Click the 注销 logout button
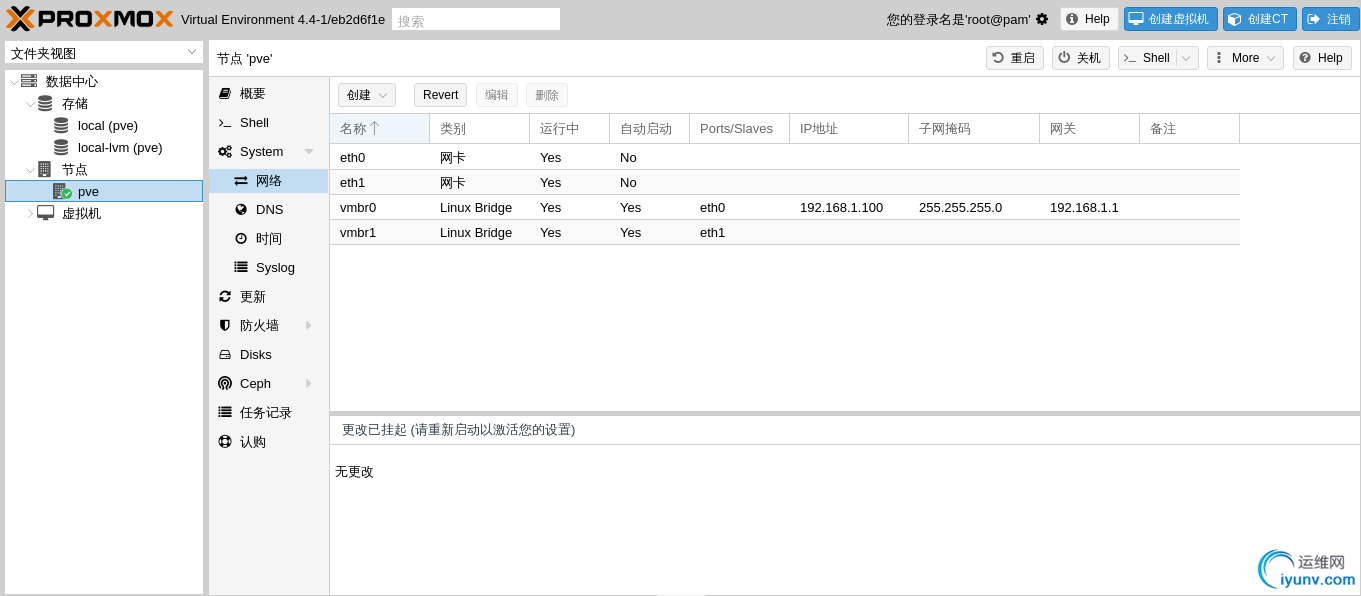 1331,19
